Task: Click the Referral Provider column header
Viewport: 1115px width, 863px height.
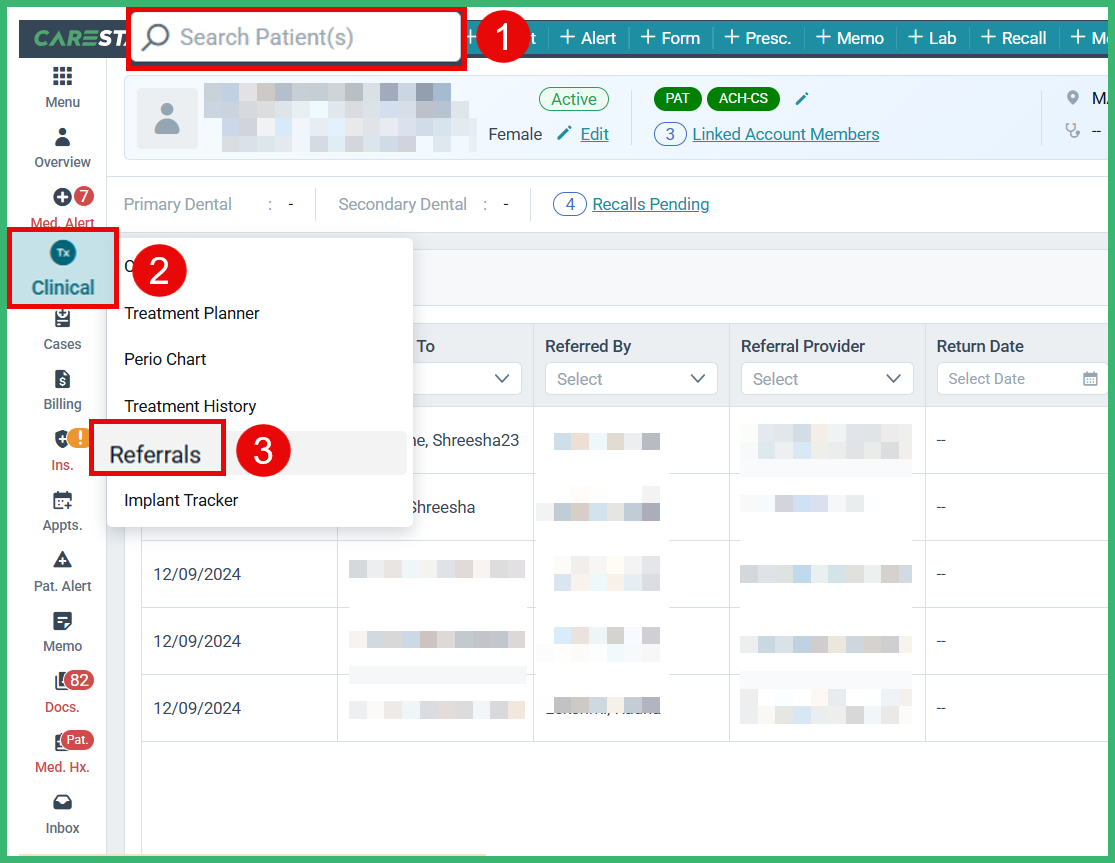Action: pos(803,346)
